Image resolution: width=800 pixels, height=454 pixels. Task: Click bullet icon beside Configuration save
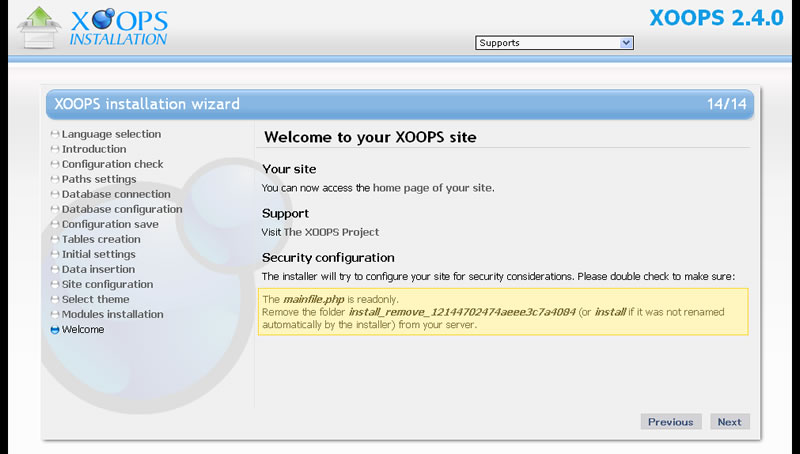[55, 224]
